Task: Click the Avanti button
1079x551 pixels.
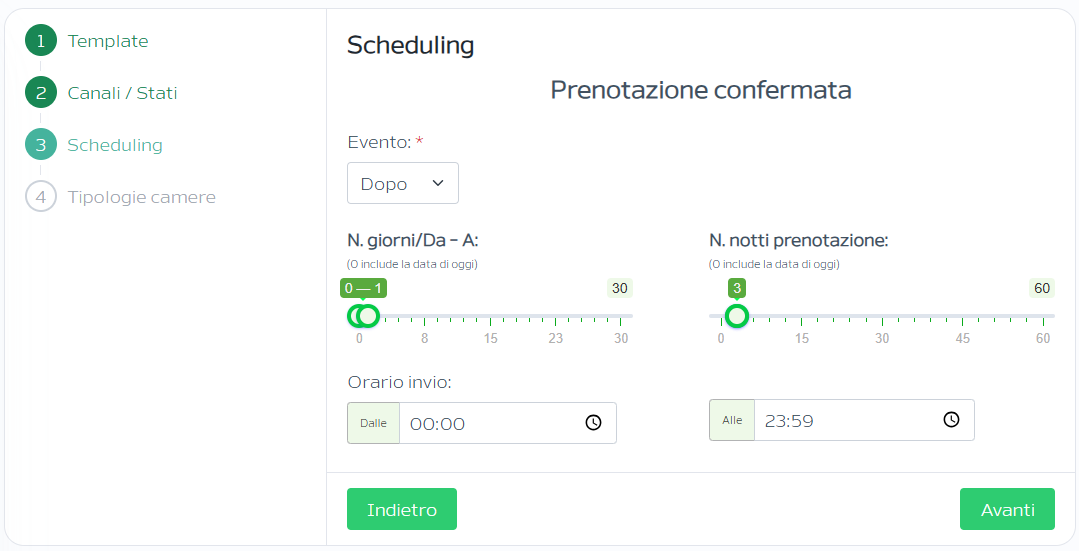Action: click(x=1007, y=509)
